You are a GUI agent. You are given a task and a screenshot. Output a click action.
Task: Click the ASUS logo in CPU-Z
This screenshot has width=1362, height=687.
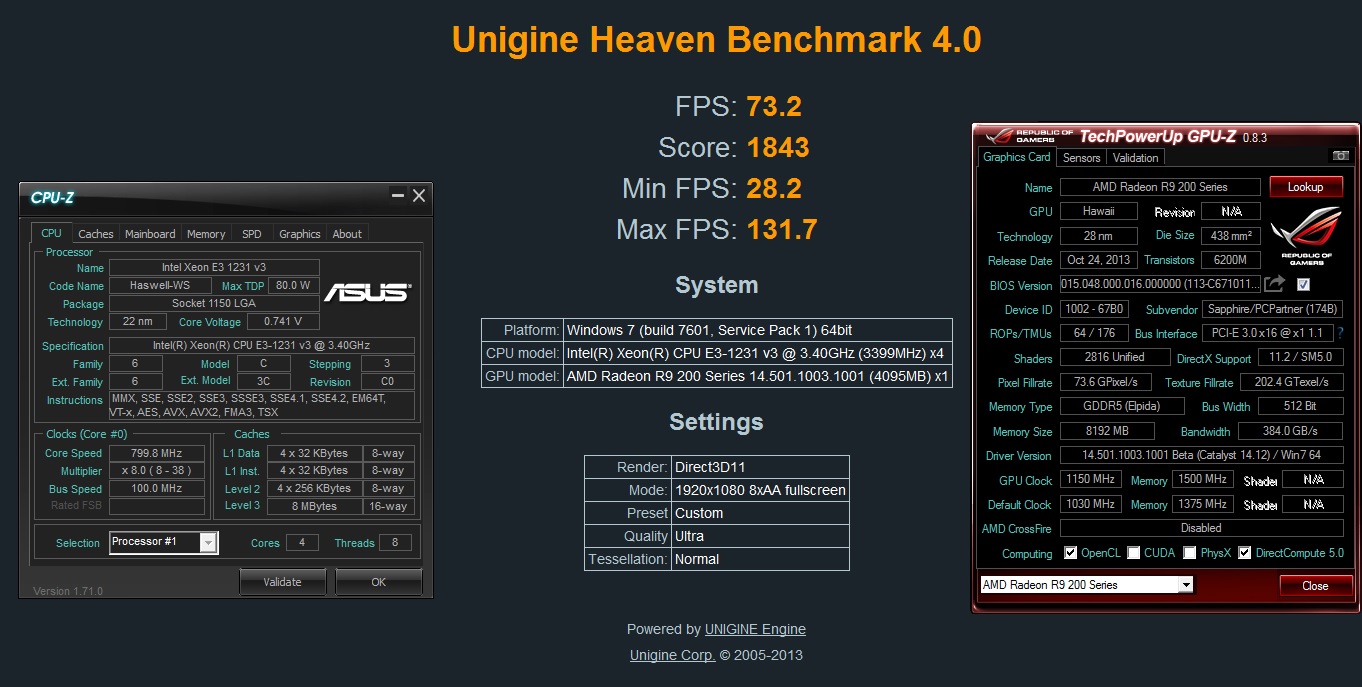tap(366, 292)
